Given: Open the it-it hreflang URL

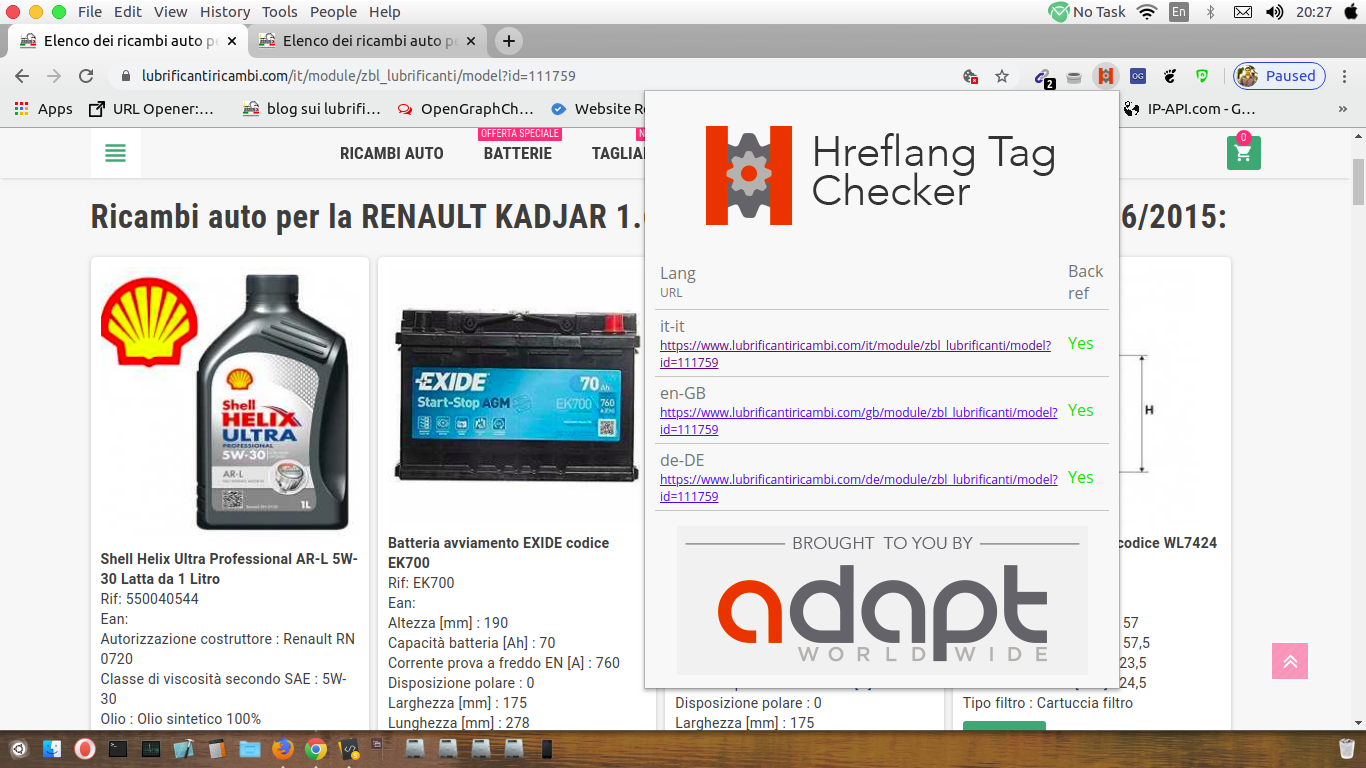Looking at the screenshot, I should 855,354.
